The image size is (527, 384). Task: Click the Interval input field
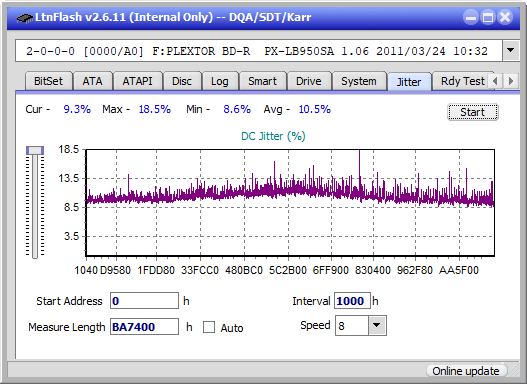pos(352,301)
